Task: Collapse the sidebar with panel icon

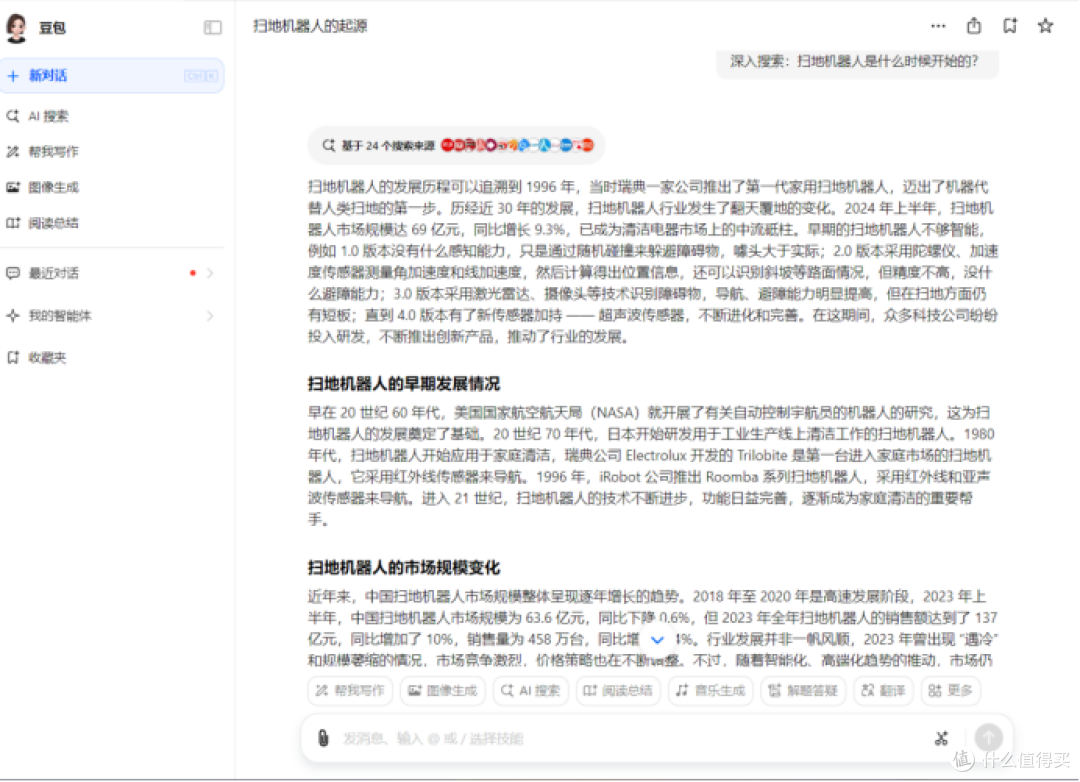Action: pyautogui.click(x=212, y=28)
